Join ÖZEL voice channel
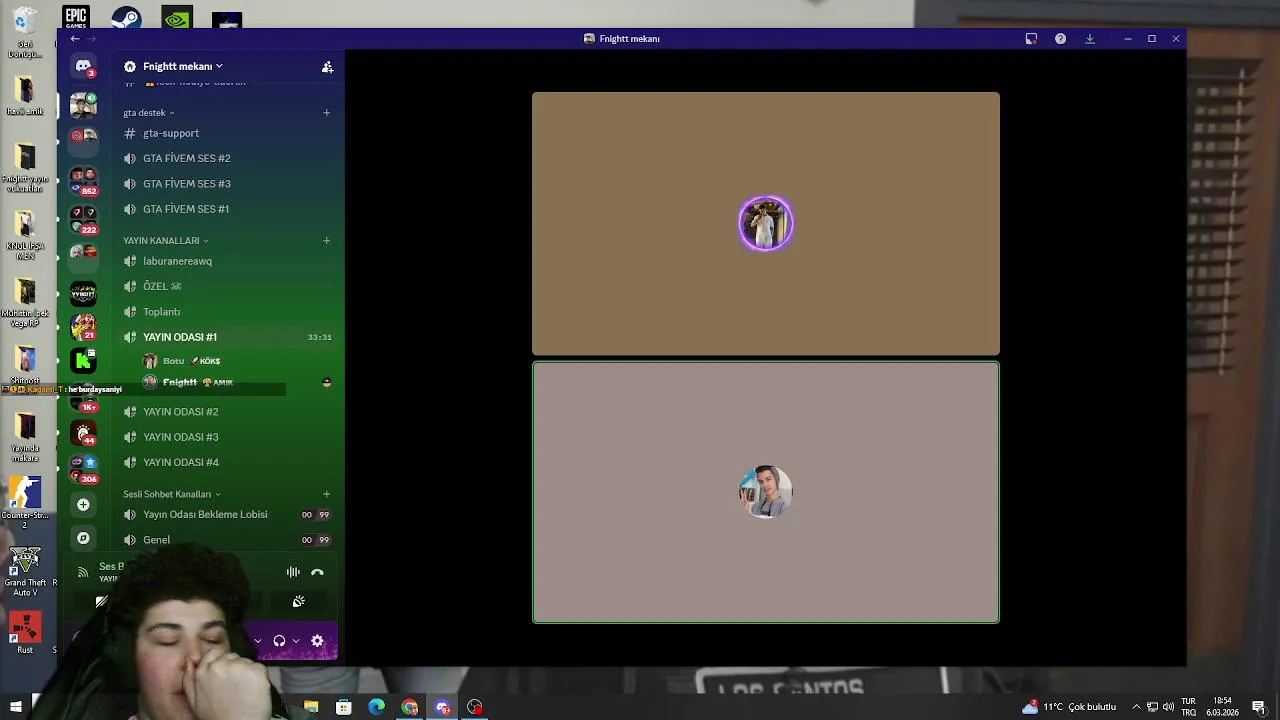This screenshot has height=720, width=1280. [x=227, y=286]
